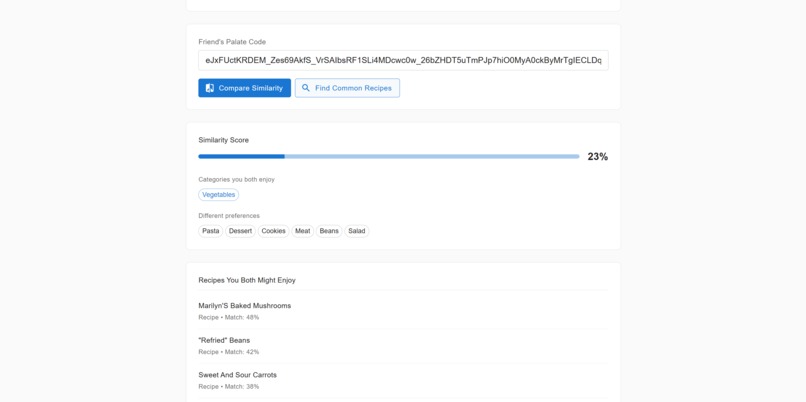
Task: Click the 'Categories you both enjoy' label
Action: 236,179
